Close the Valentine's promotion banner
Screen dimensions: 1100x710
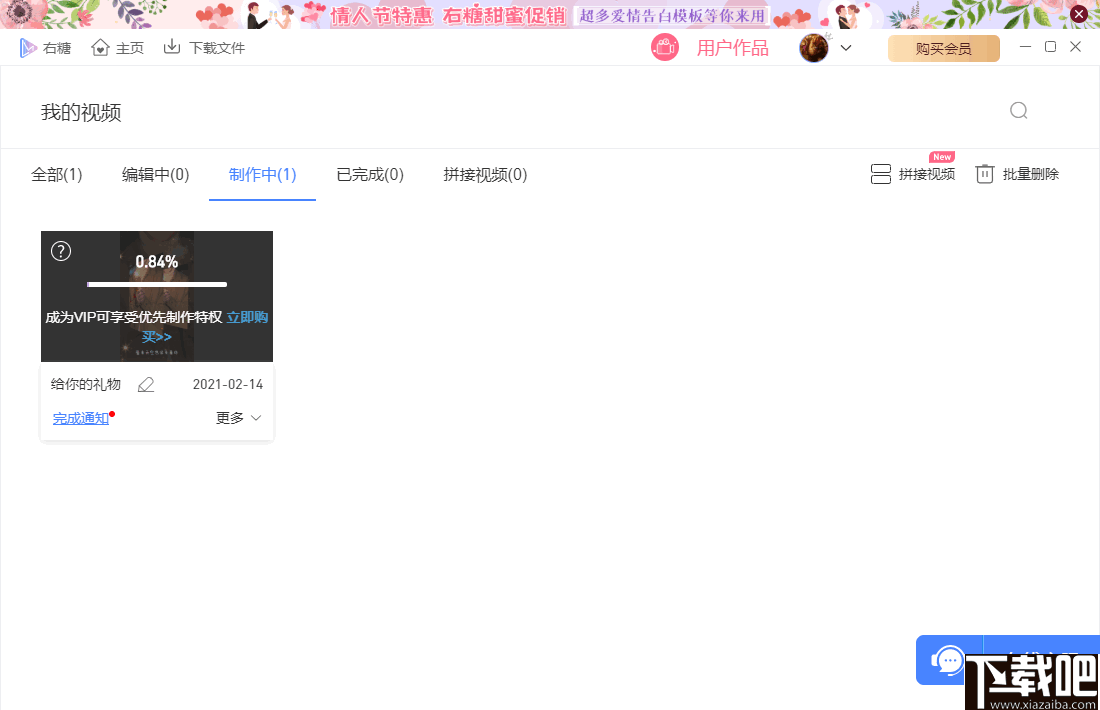coord(1080,13)
